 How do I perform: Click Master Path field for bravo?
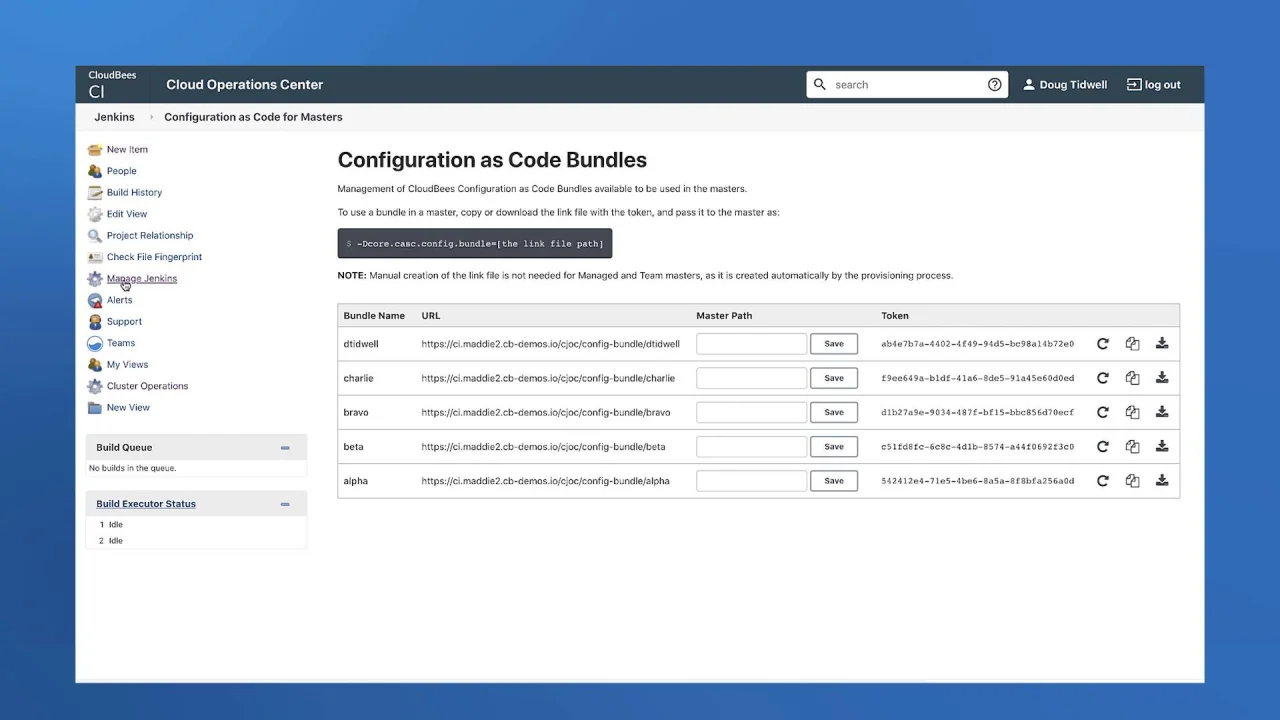point(751,412)
